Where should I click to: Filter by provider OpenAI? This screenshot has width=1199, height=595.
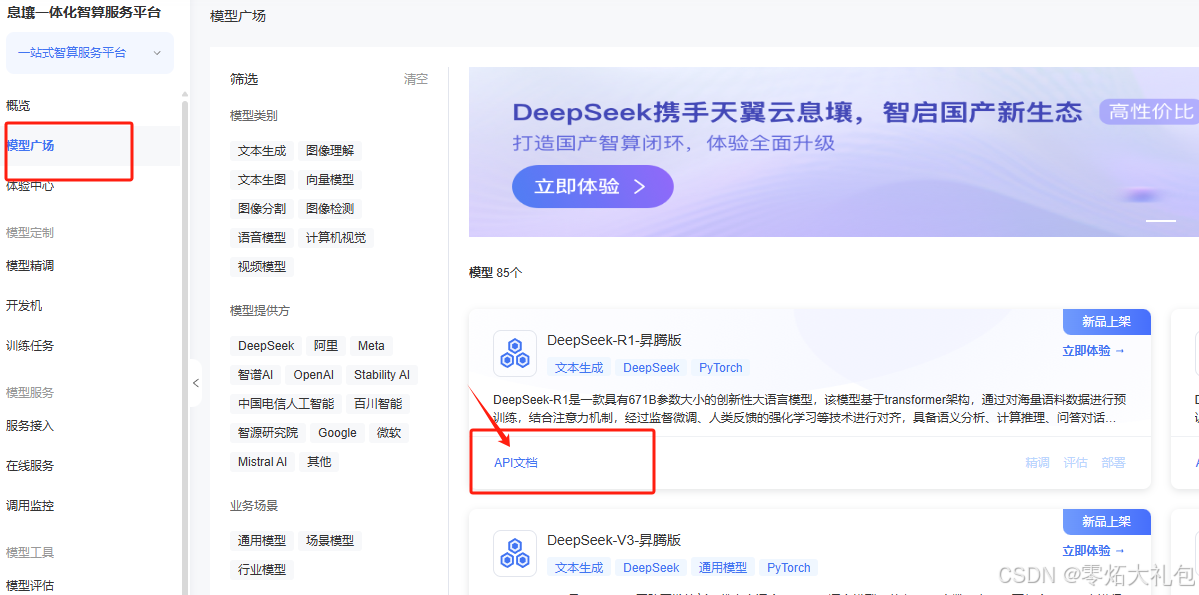[314, 375]
